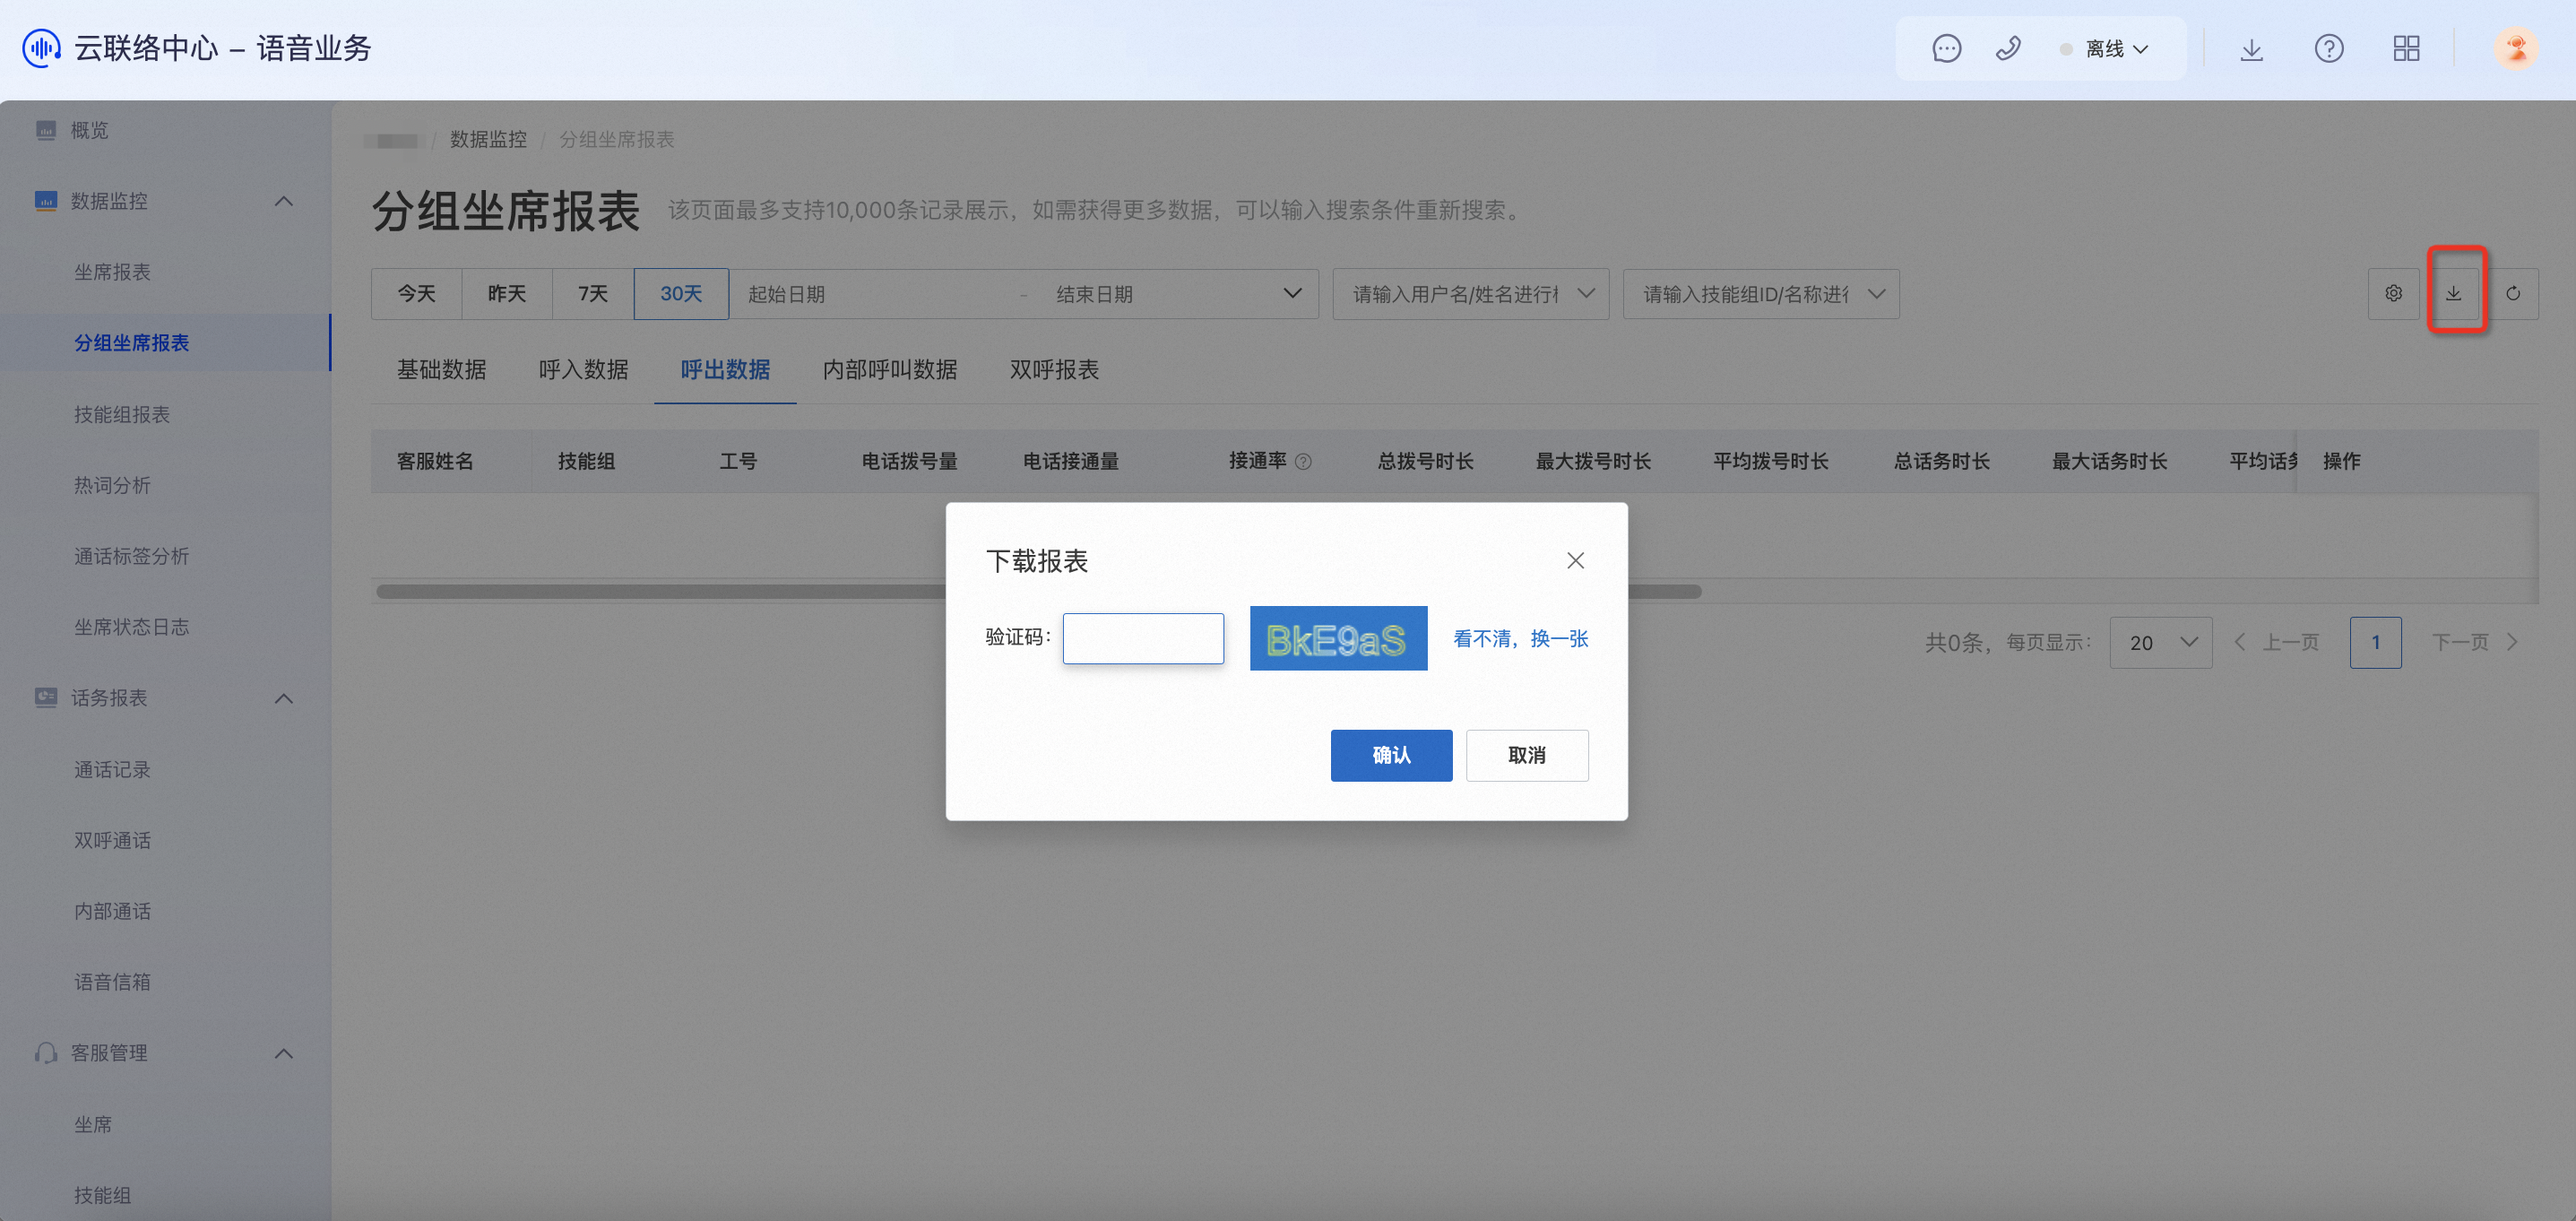Open 热词分析 in the sidebar
This screenshot has width=2576, height=1221.
[112, 485]
